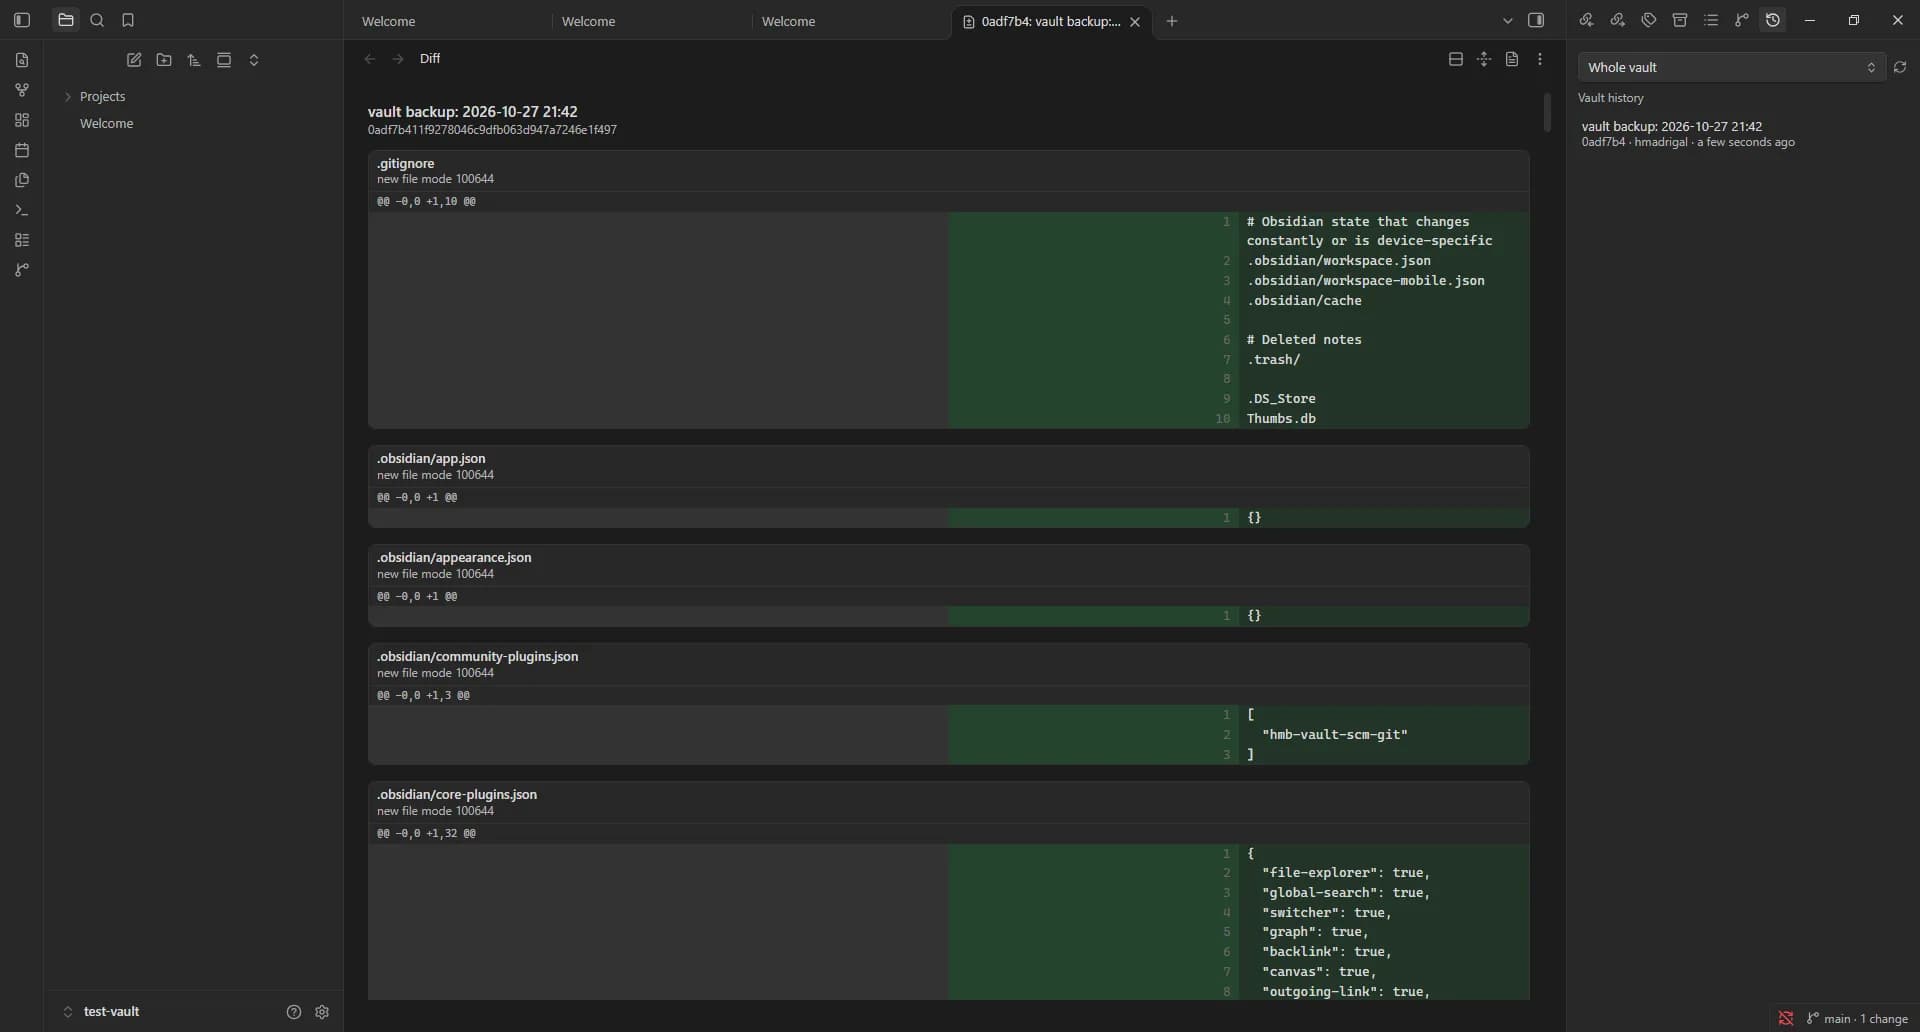The height and width of the screenshot is (1032, 1920).
Task: Open the Whole vault scope dropdown
Action: pyautogui.click(x=1732, y=67)
